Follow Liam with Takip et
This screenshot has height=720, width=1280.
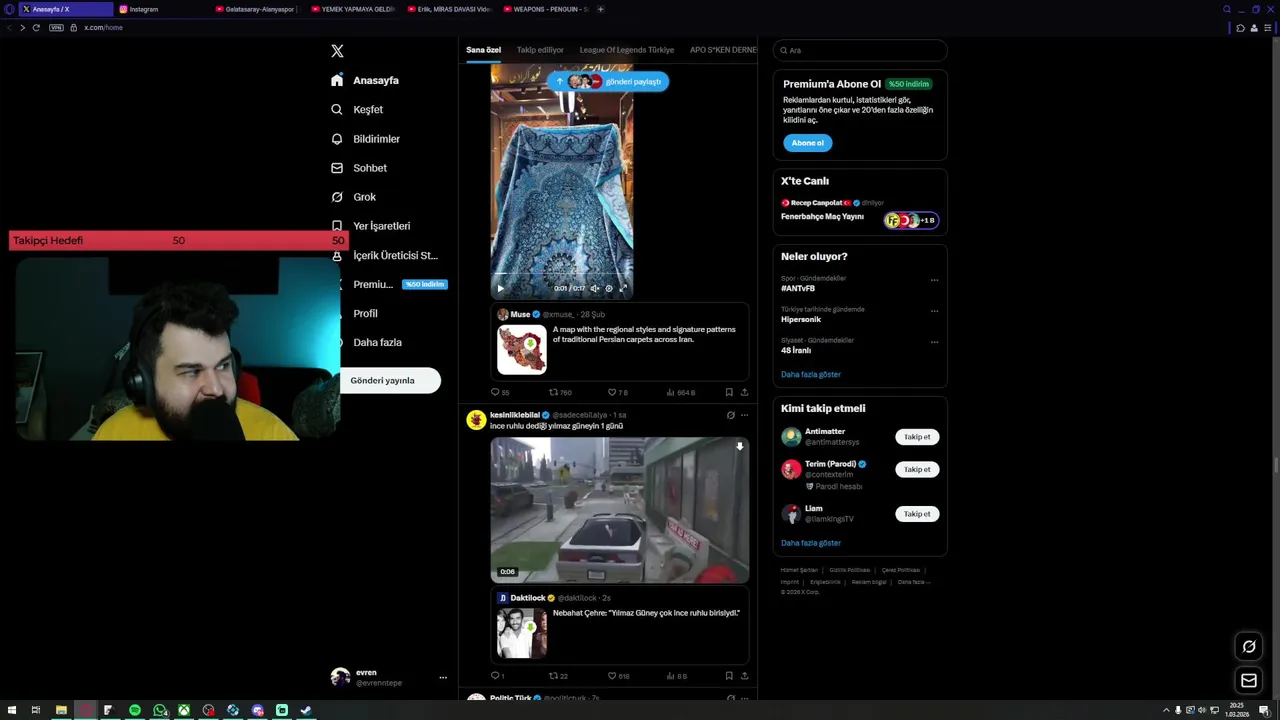pos(917,514)
